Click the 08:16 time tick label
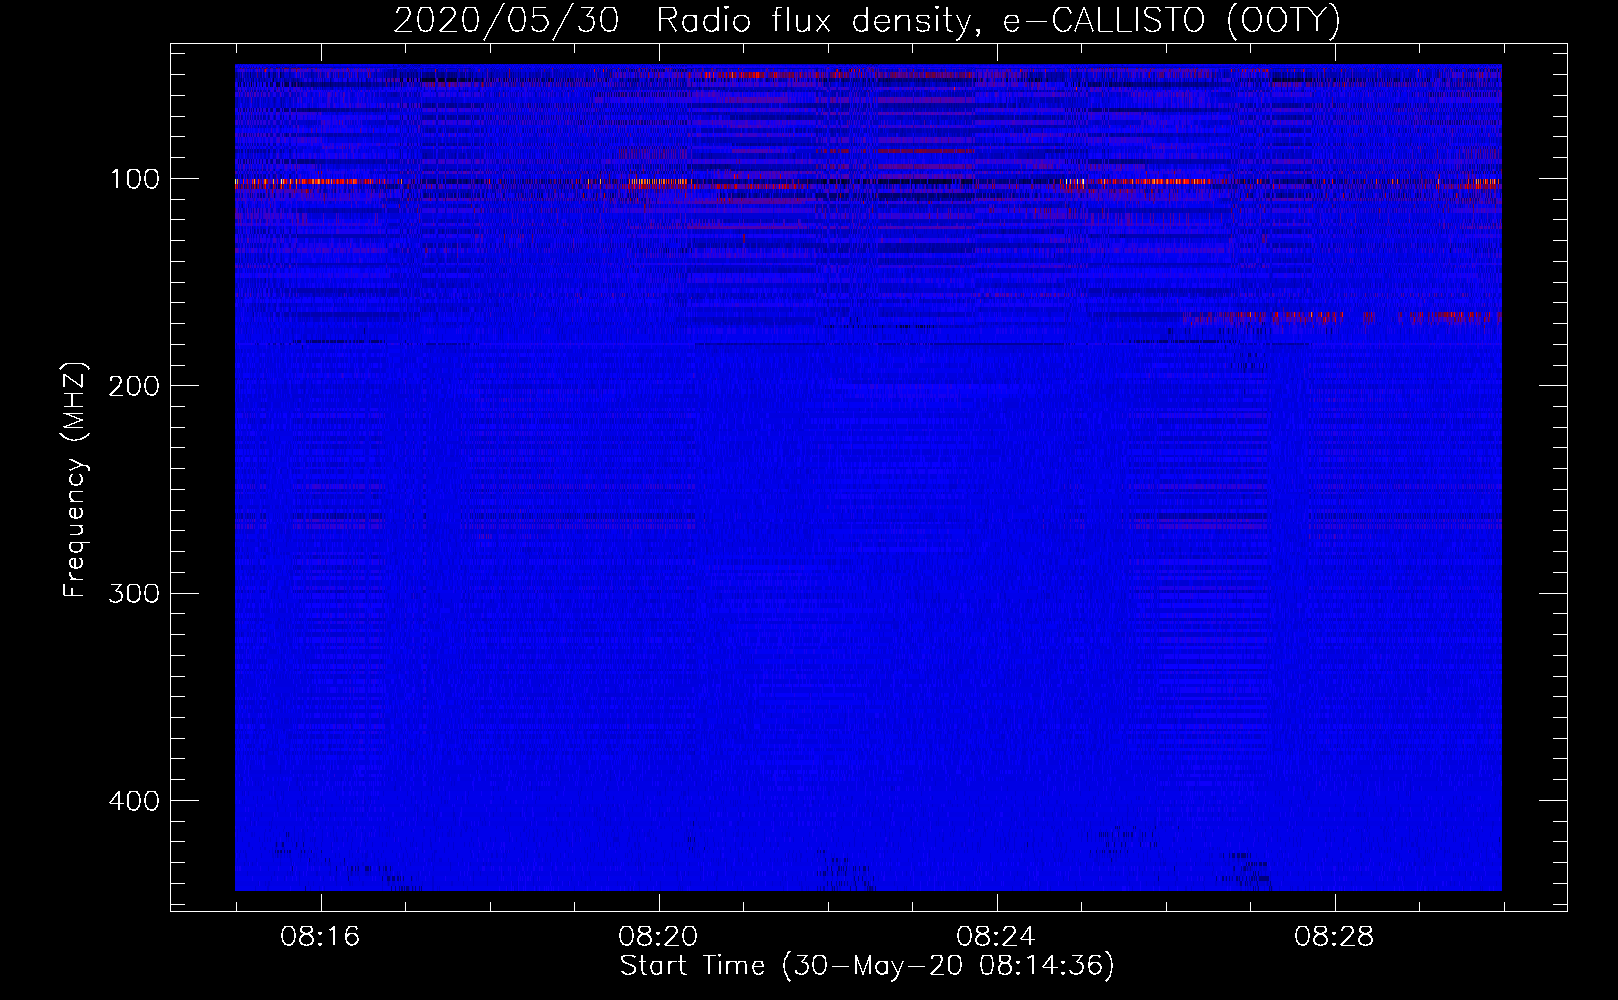Image resolution: width=1618 pixels, height=1000 pixels. (x=320, y=937)
